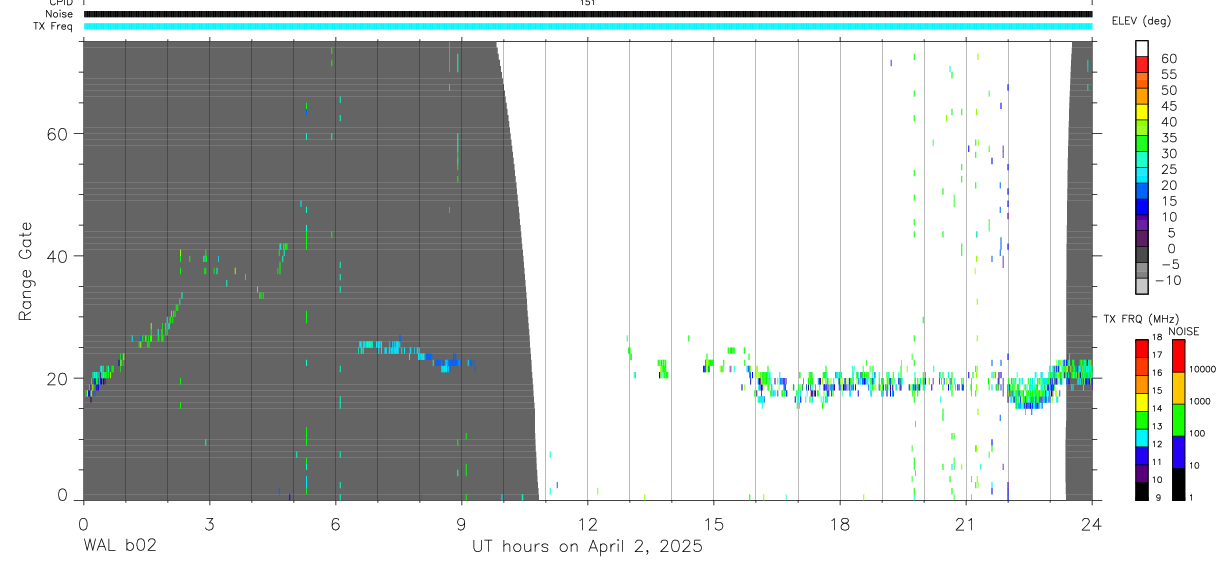
Task: Click the light gray bottom swatch of ELEV legend
Action: (1142, 288)
